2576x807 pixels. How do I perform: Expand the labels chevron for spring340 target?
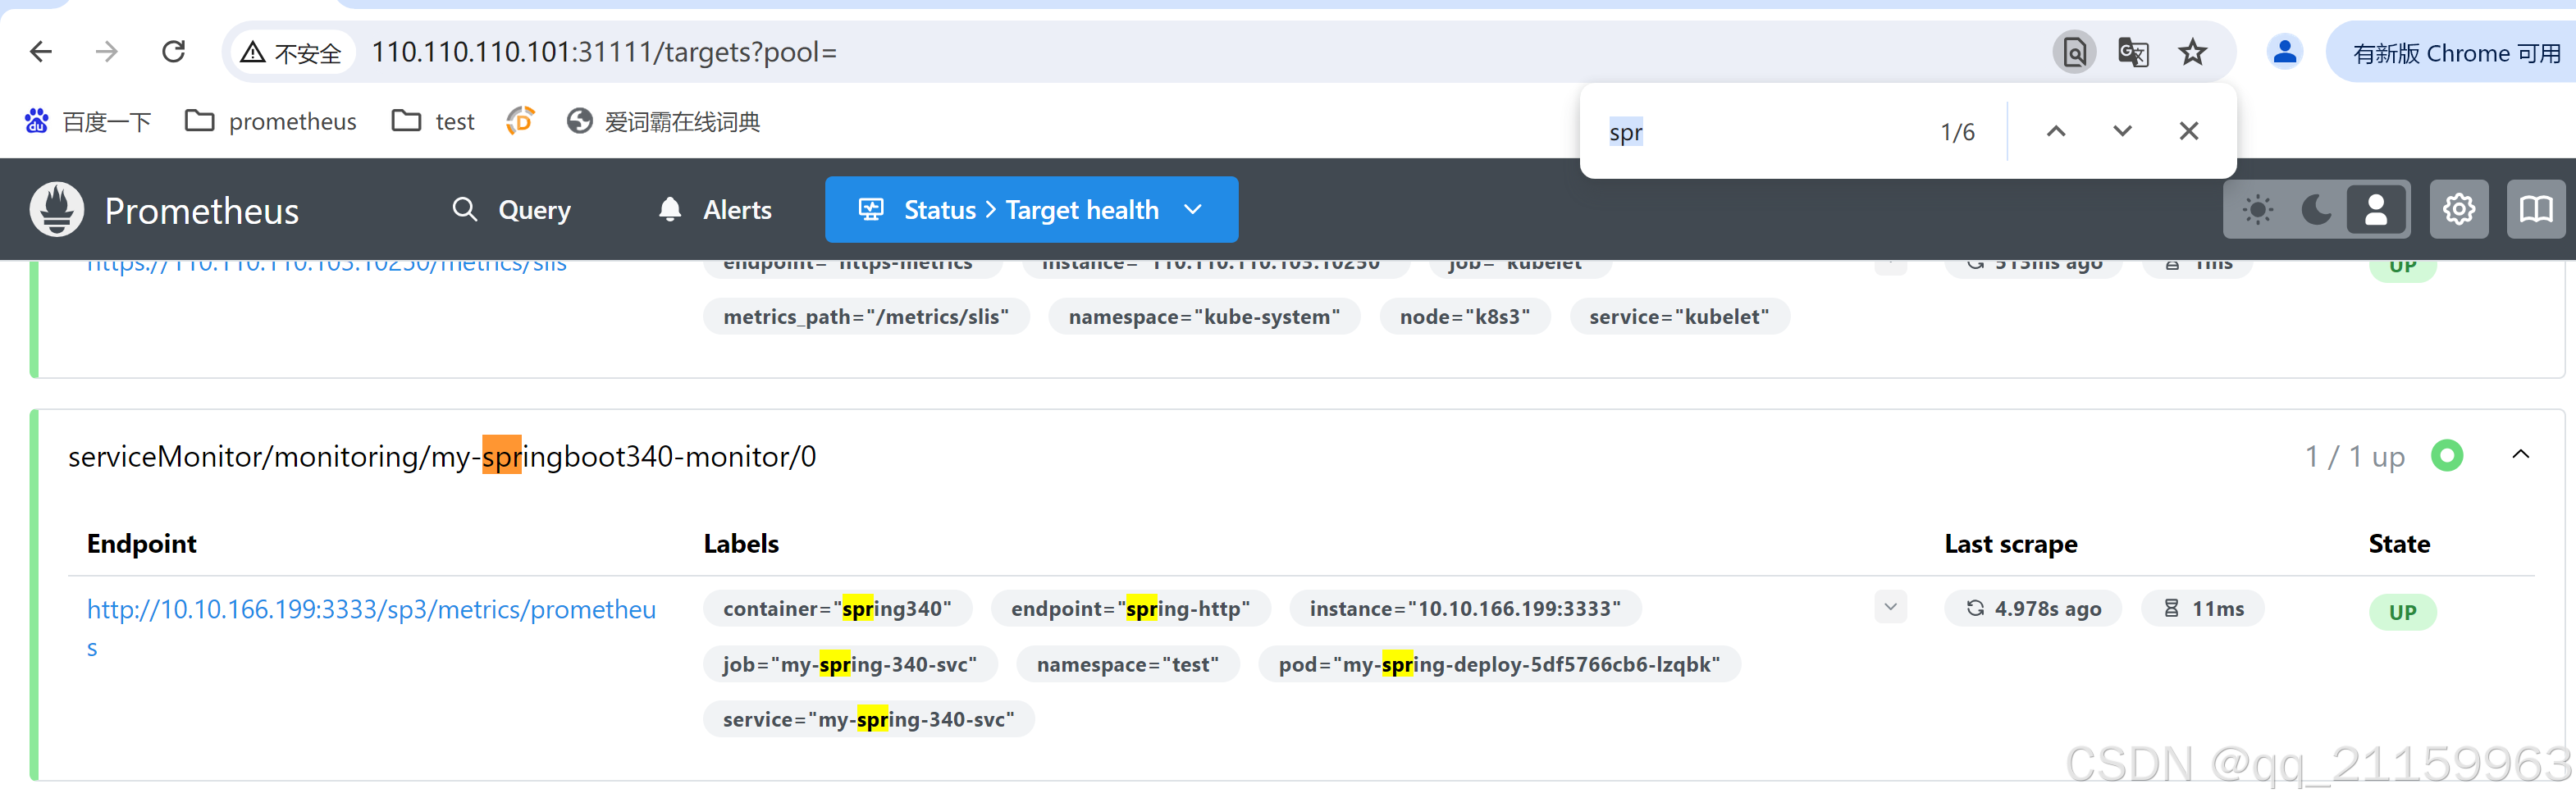tap(1890, 607)
